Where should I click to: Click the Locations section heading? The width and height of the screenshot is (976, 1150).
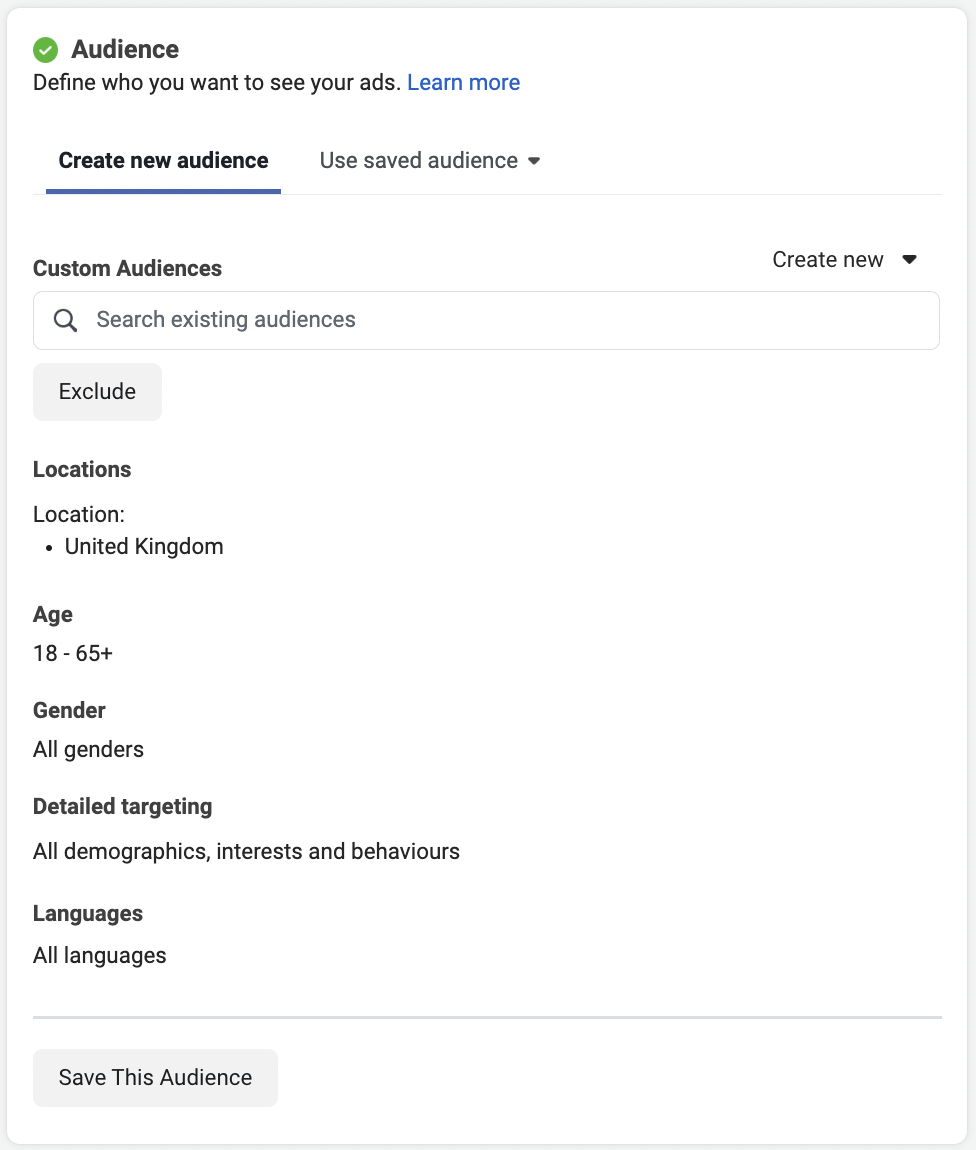click(81, 469)
